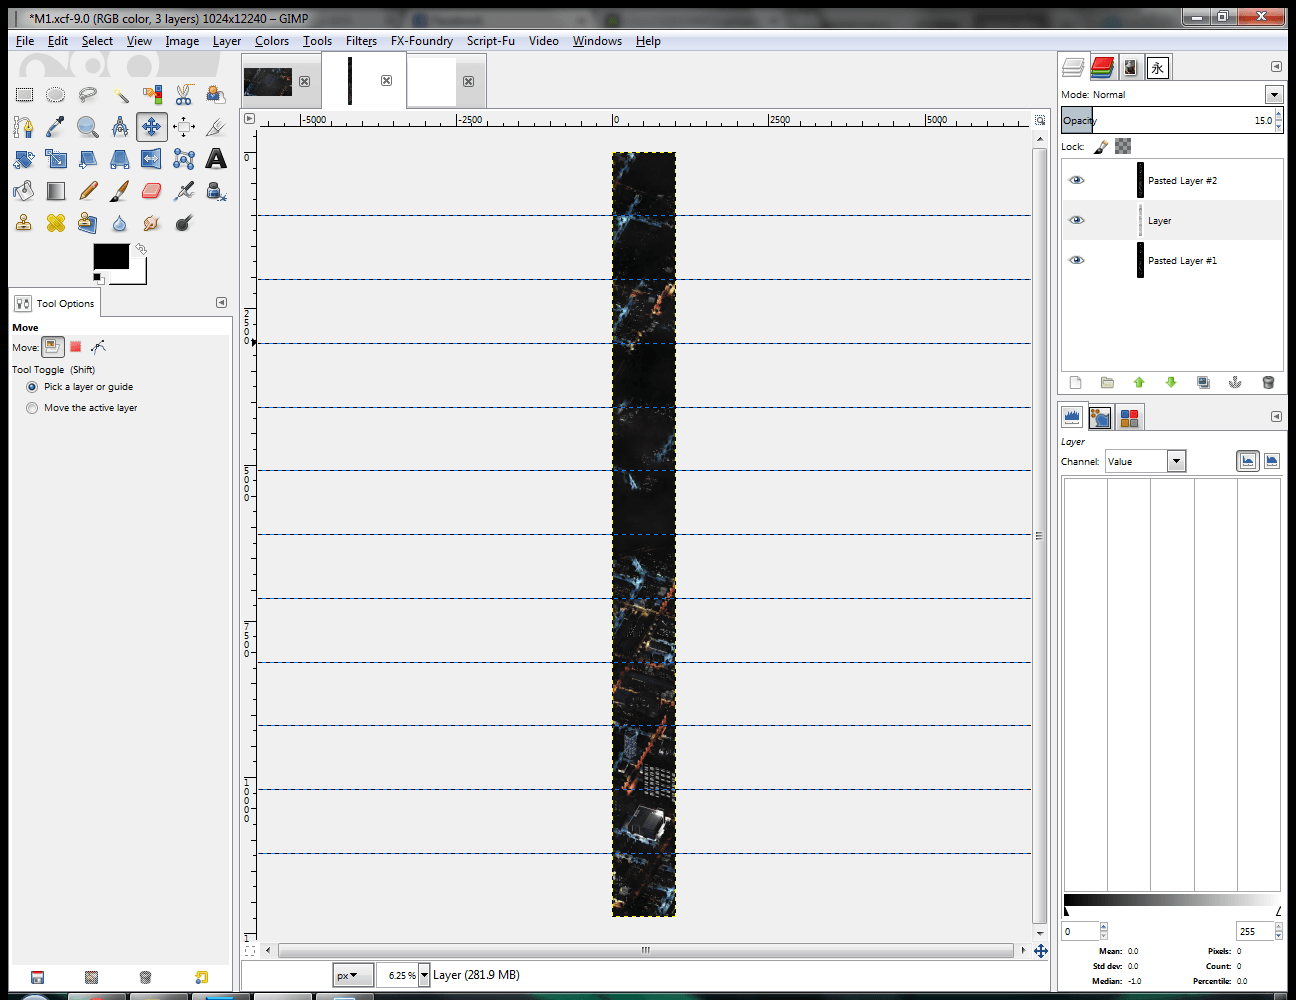Select the Scale tool
This screenshot has width=1296, height=1000.
[56, 159]
